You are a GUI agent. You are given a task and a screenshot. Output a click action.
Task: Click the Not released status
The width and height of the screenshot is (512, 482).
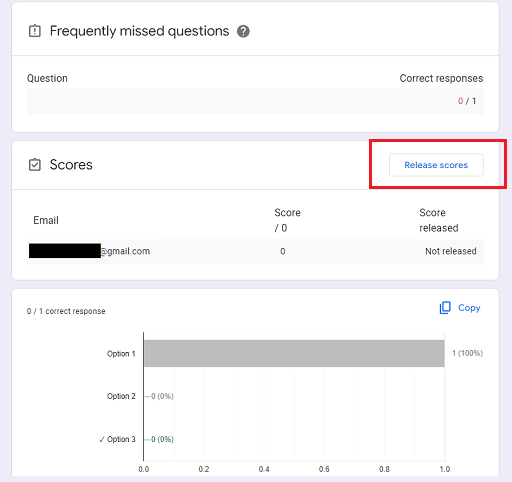[451, 251]
